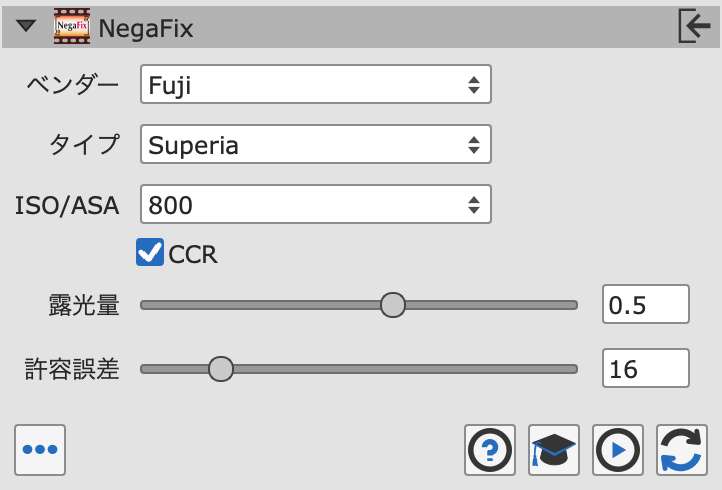Click the 露光量 slider handle
This screenshot has width=722, height=490.
(x=394, y=305)
